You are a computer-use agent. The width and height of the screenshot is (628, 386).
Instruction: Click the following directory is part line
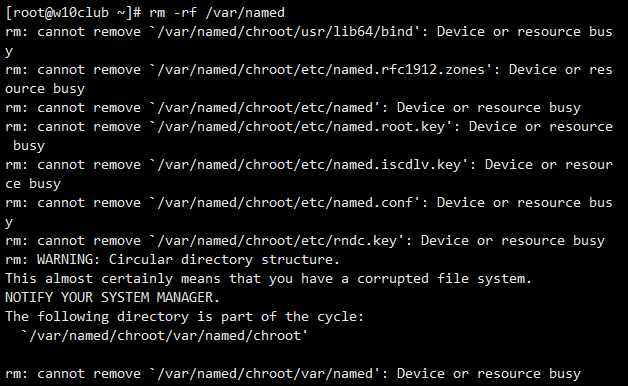pos(185,317)
